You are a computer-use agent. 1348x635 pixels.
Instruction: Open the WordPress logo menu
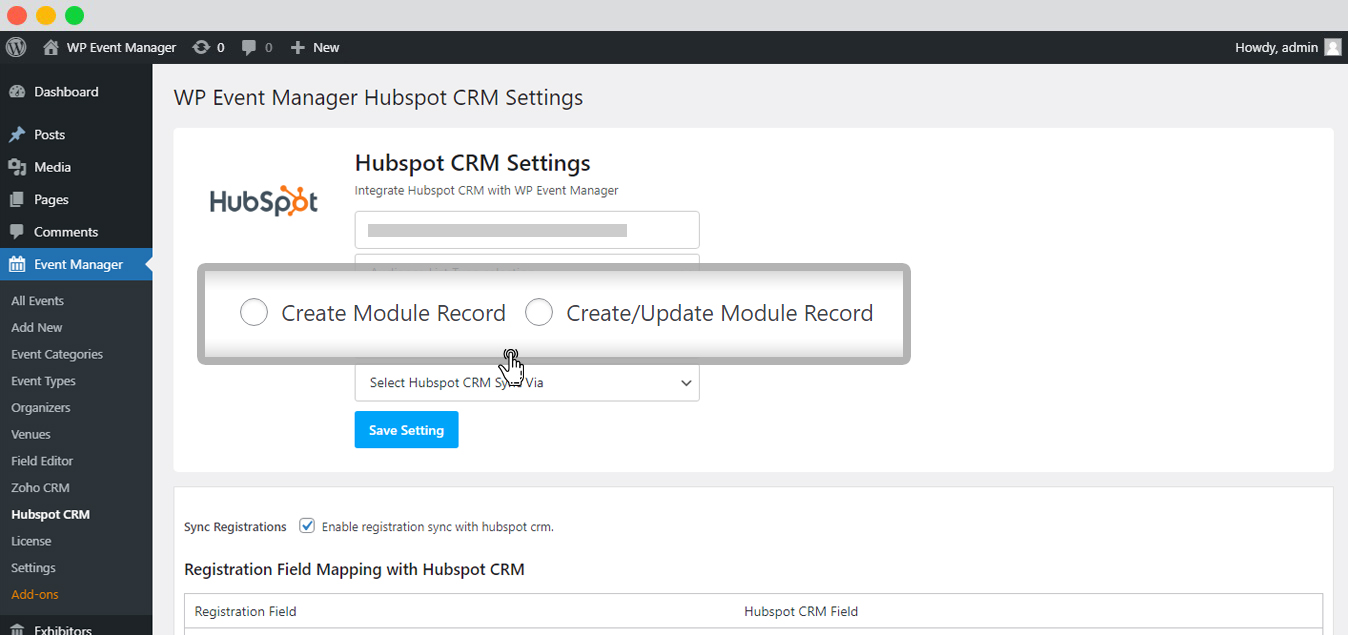[x=16, y=47]
